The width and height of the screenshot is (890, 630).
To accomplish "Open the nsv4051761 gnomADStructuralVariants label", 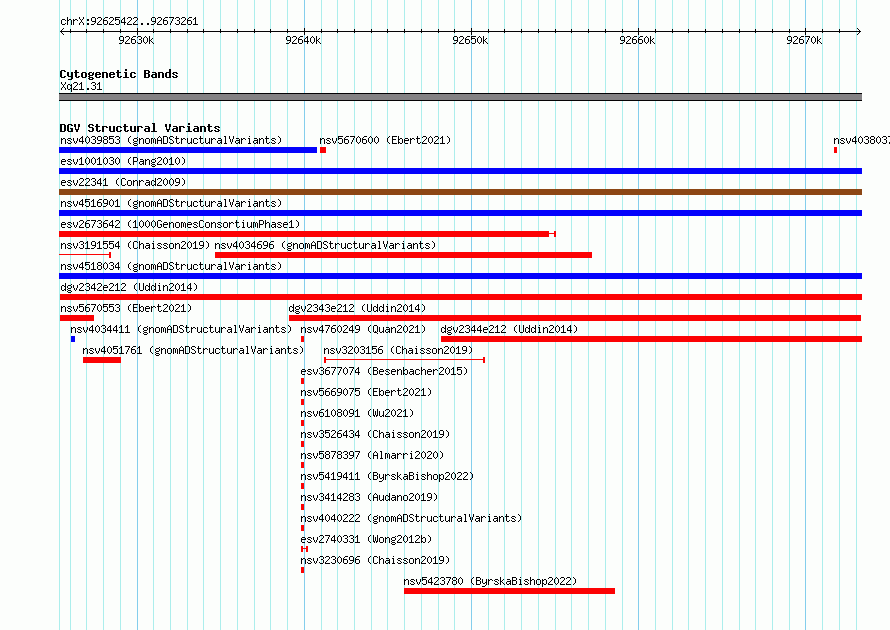I will click(x=193, y=350).
